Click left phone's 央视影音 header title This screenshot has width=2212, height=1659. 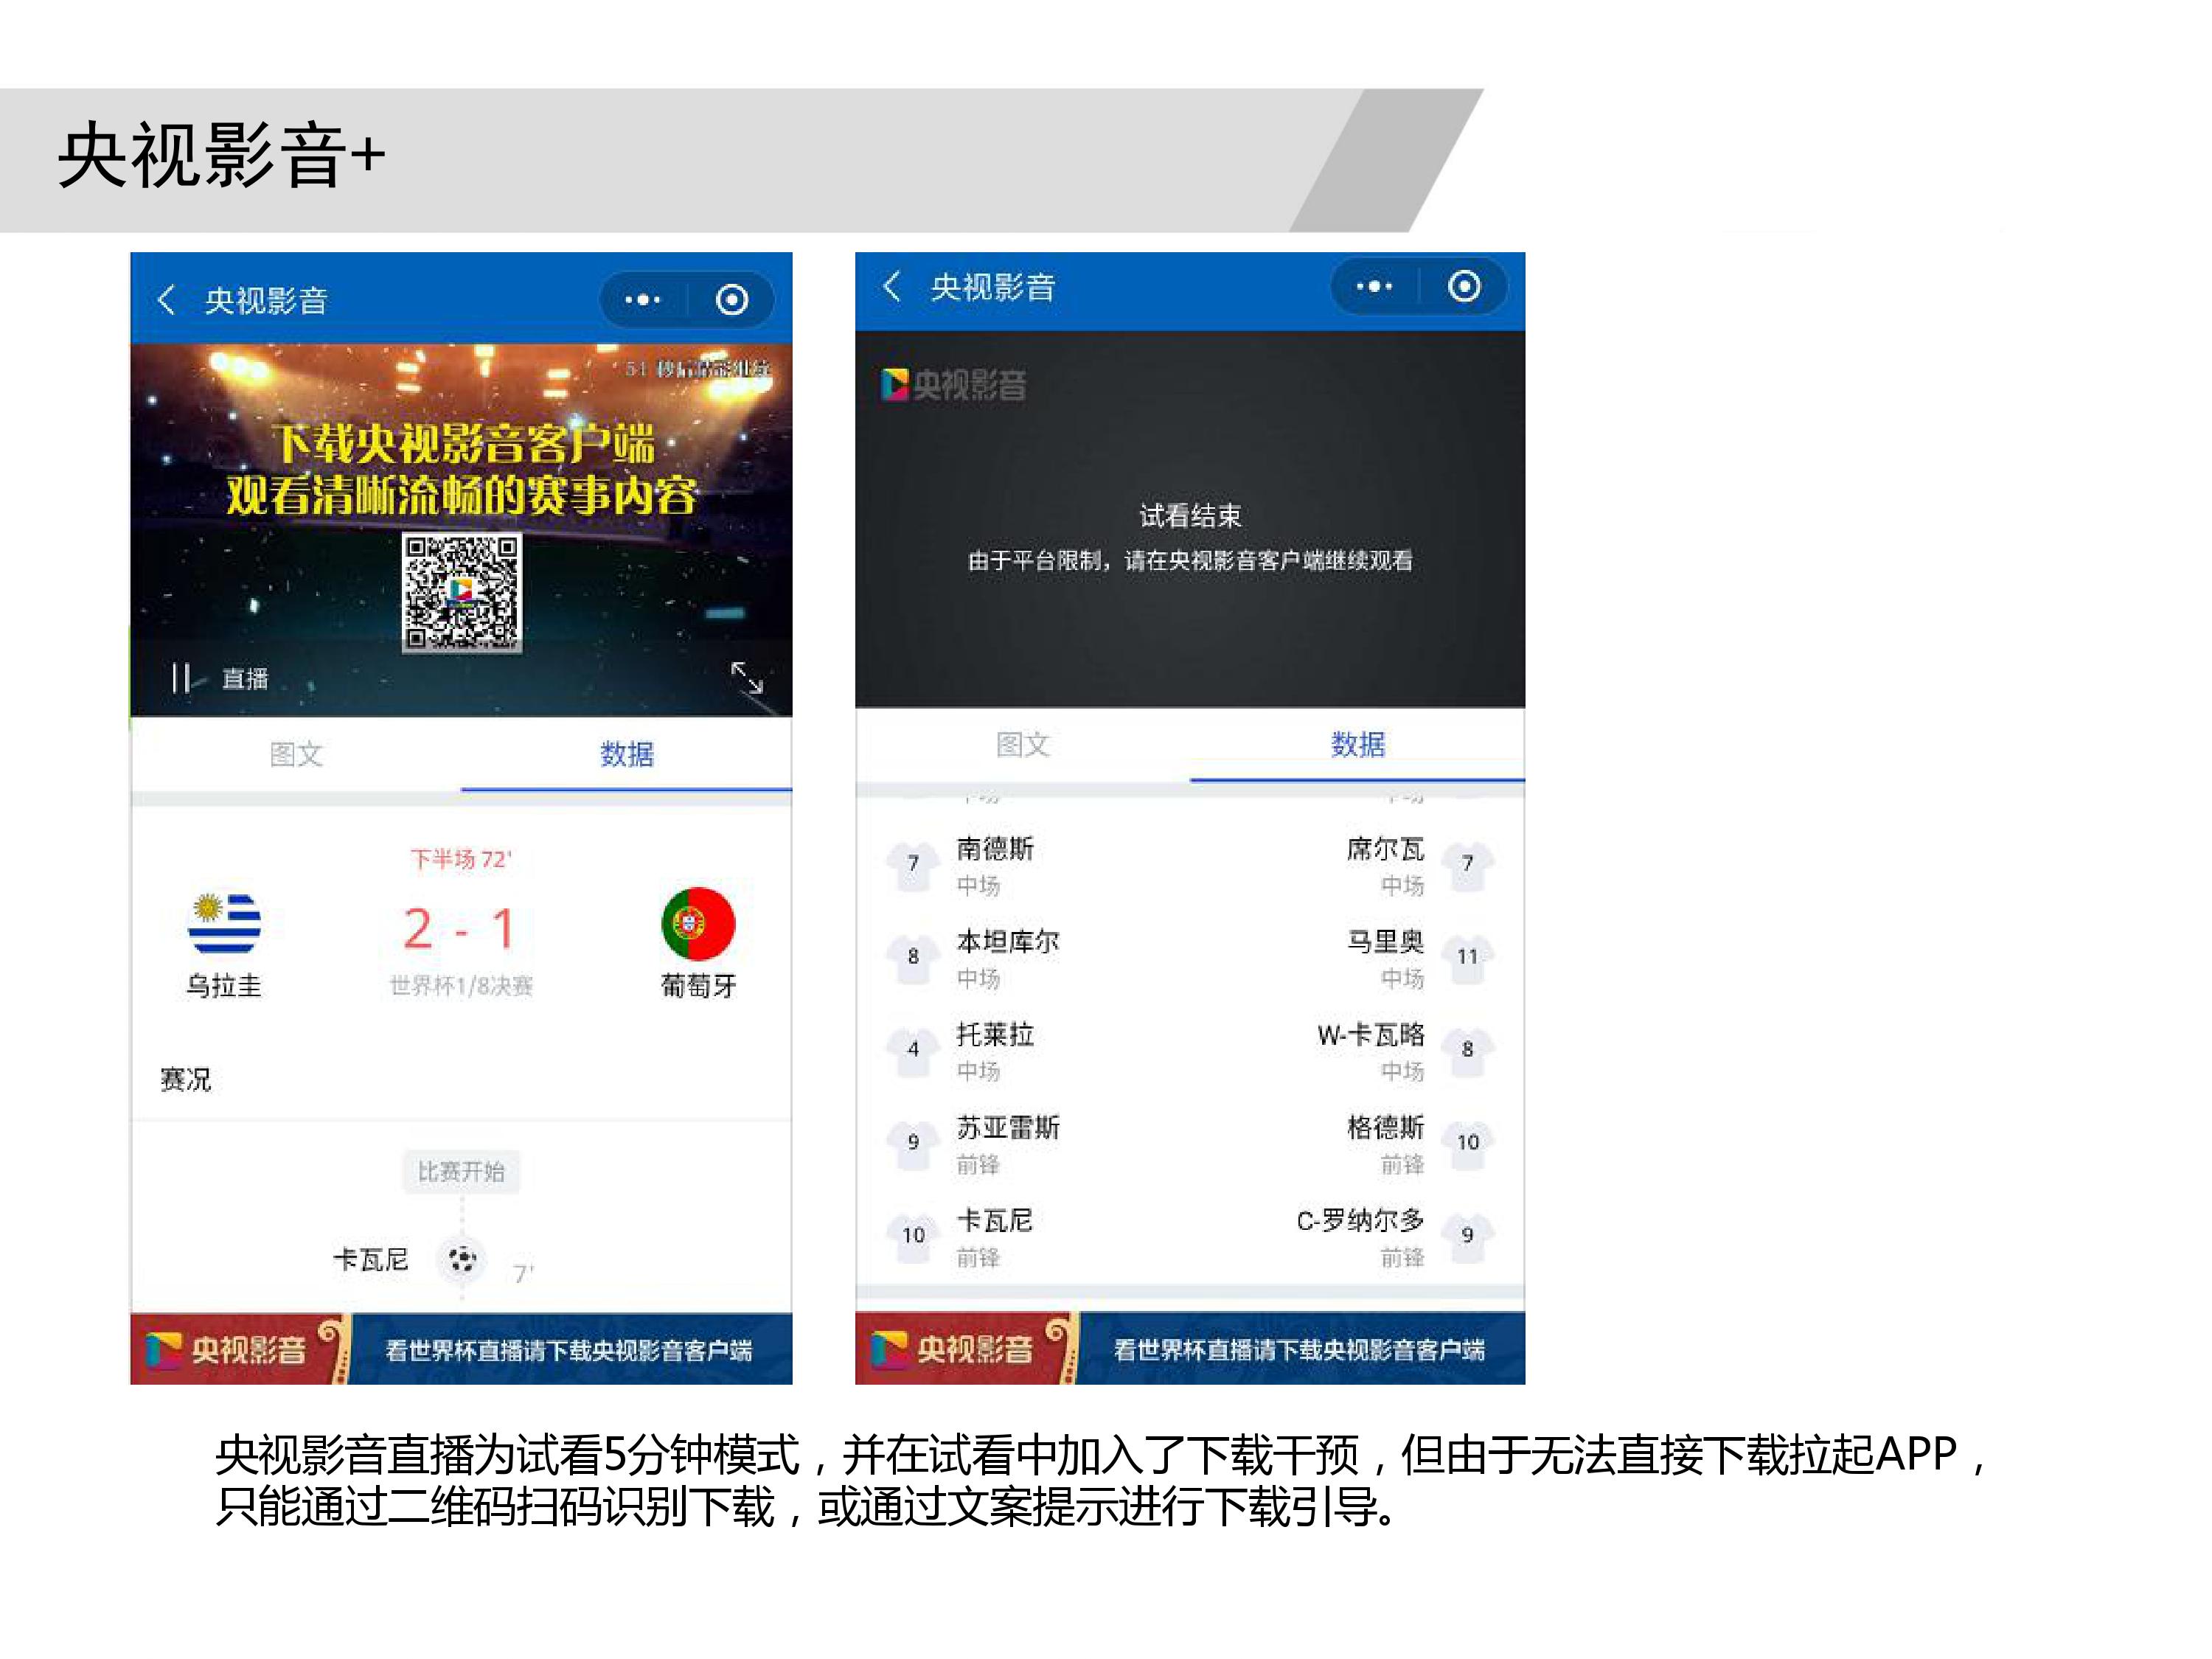pos(266,300)
